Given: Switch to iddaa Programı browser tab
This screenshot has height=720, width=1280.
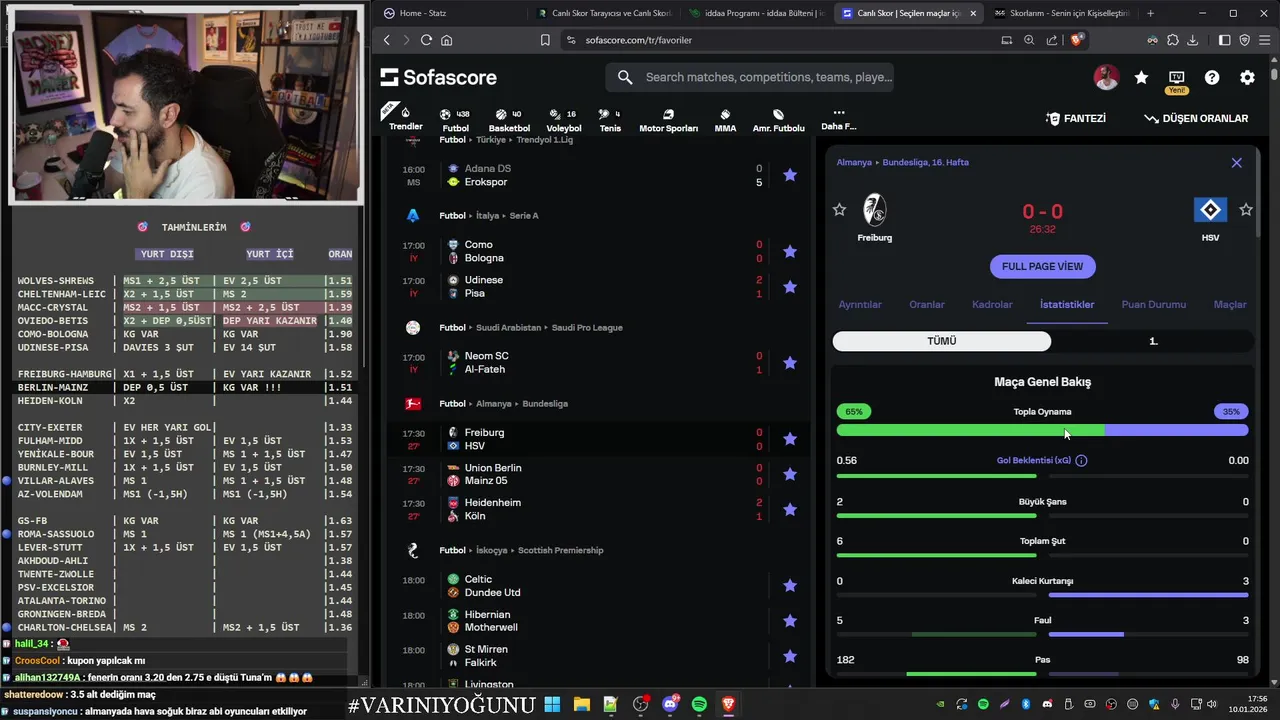Looking at the screenshot, I should (755, 13).
